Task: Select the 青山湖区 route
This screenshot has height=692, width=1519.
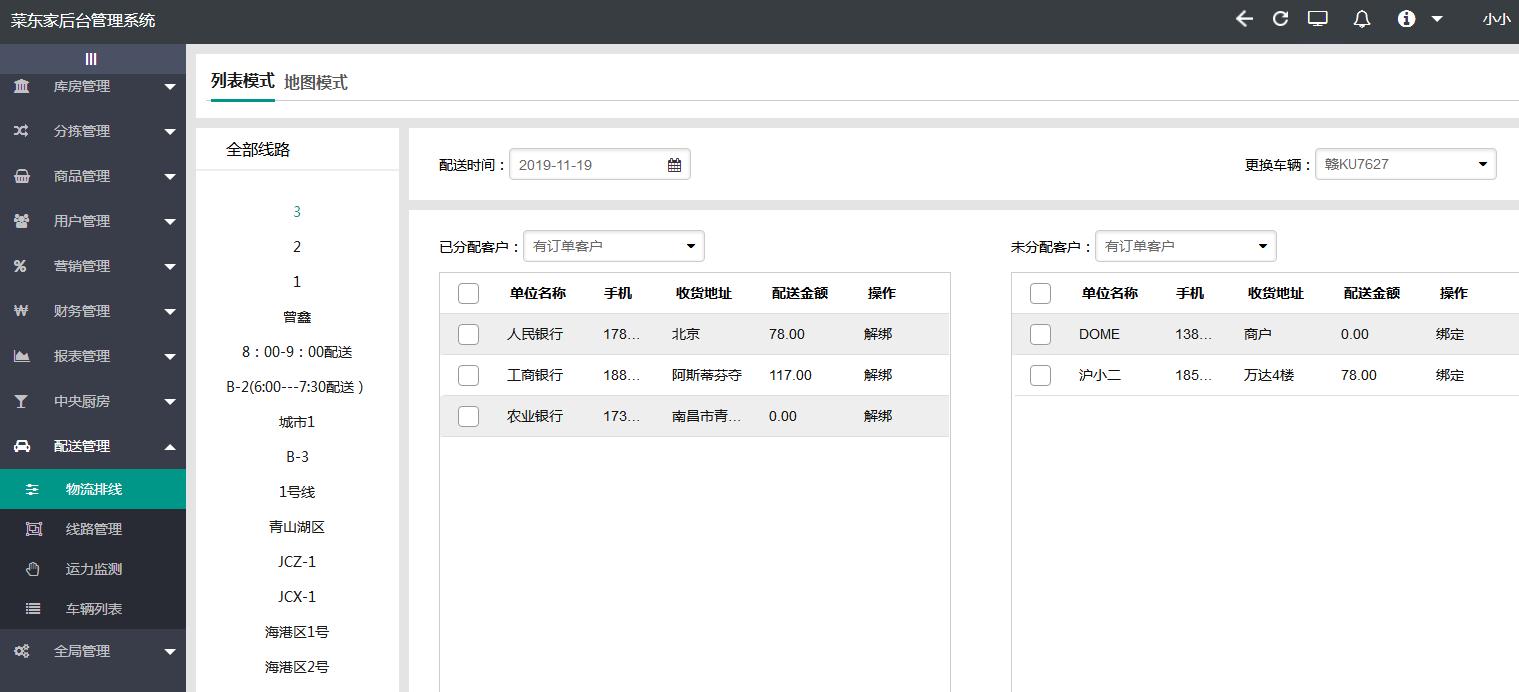Action: click(x=297, y=527)
